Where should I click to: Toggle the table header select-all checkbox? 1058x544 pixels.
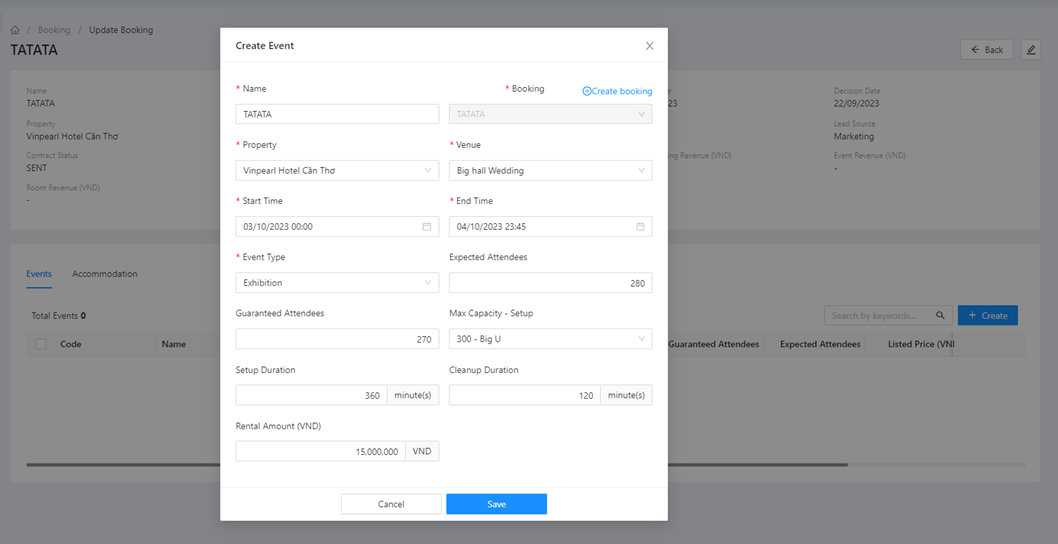click(41, 344)
